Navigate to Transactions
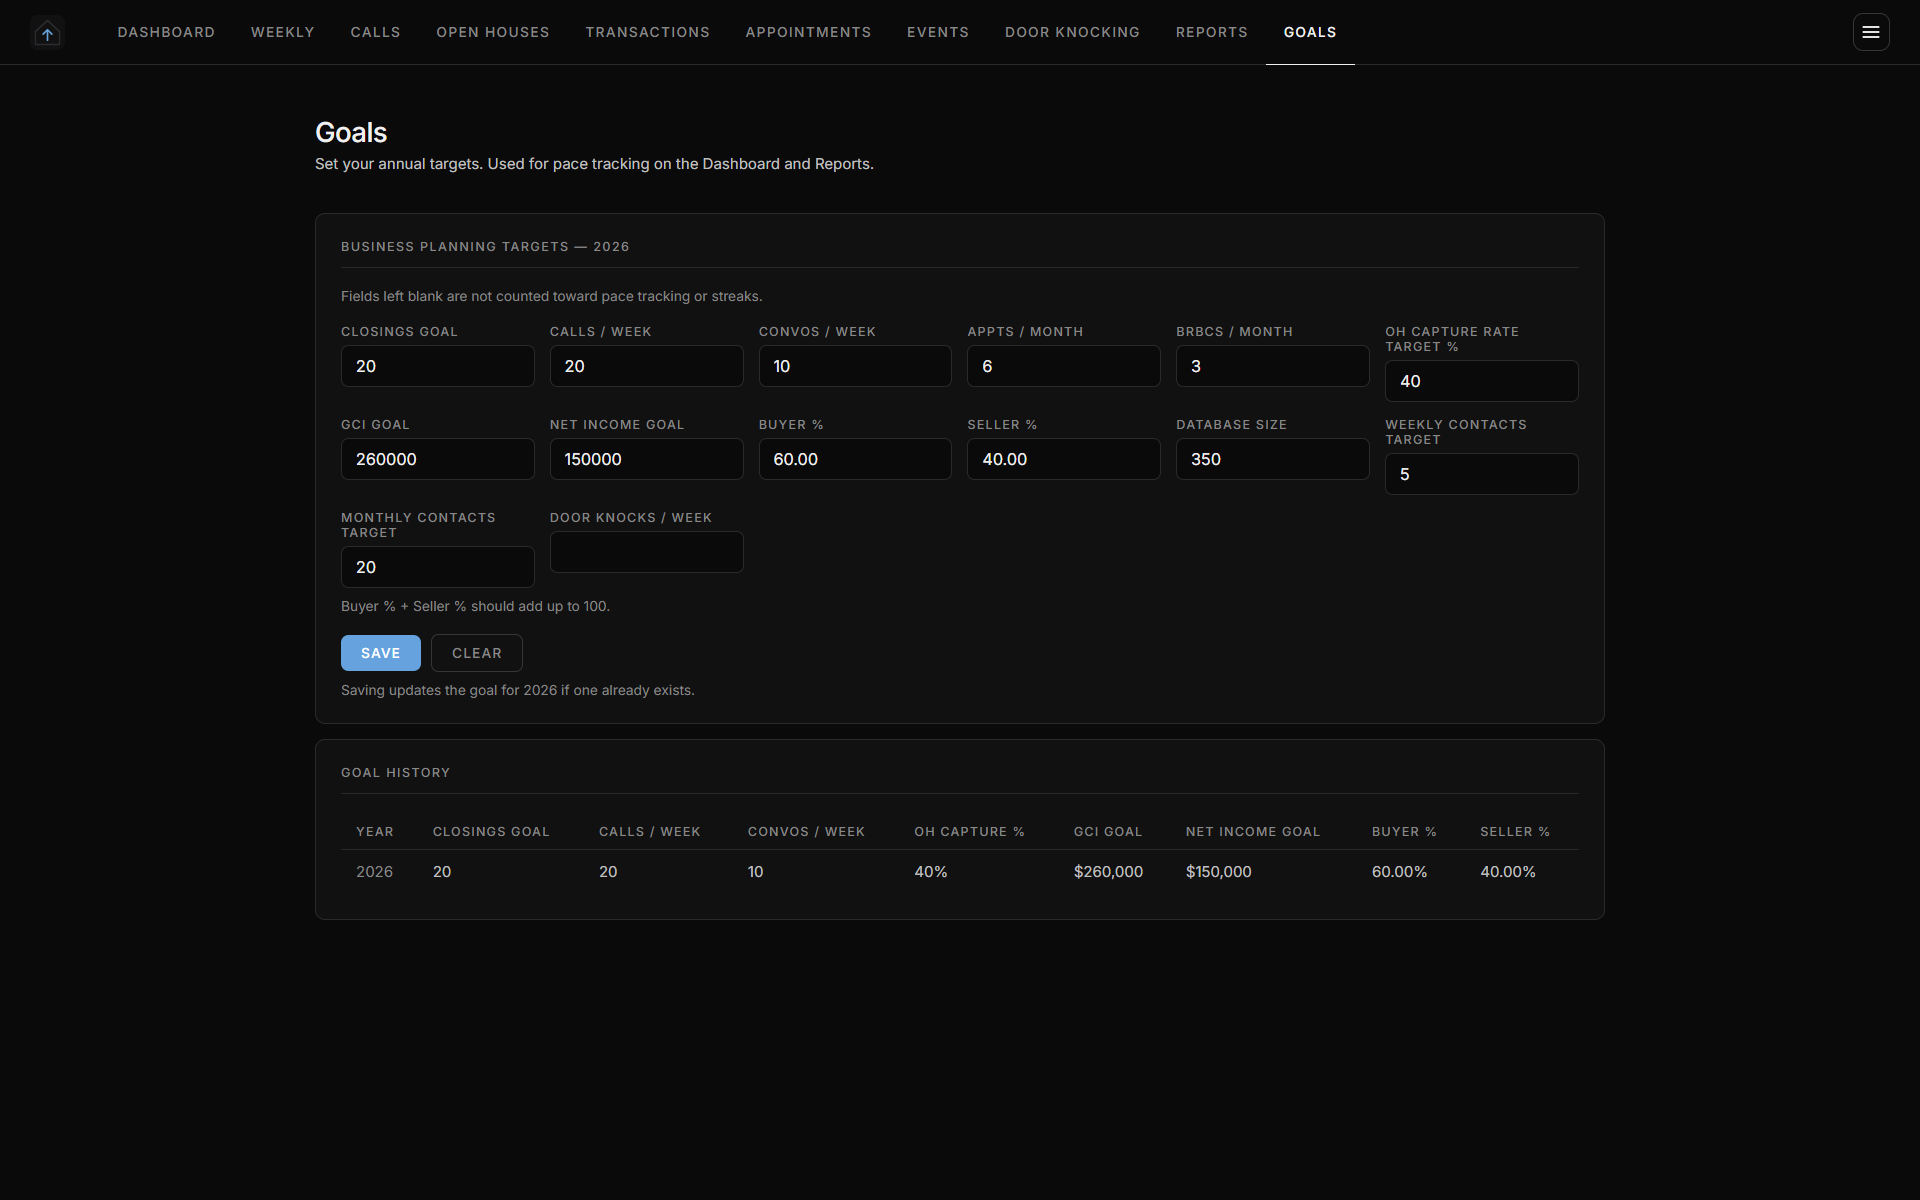 coord(647,32)
